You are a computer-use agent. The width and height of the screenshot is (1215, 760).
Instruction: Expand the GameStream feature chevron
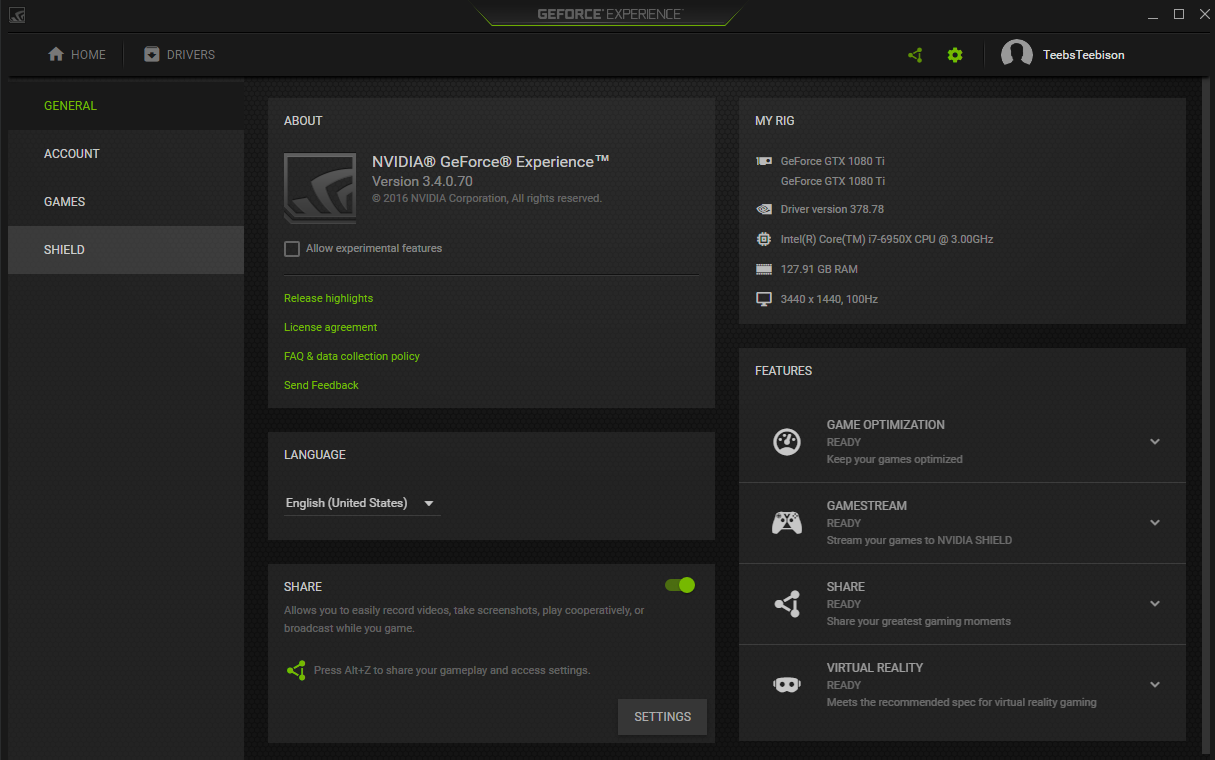pyautogui.click(x=1155, y=523)
